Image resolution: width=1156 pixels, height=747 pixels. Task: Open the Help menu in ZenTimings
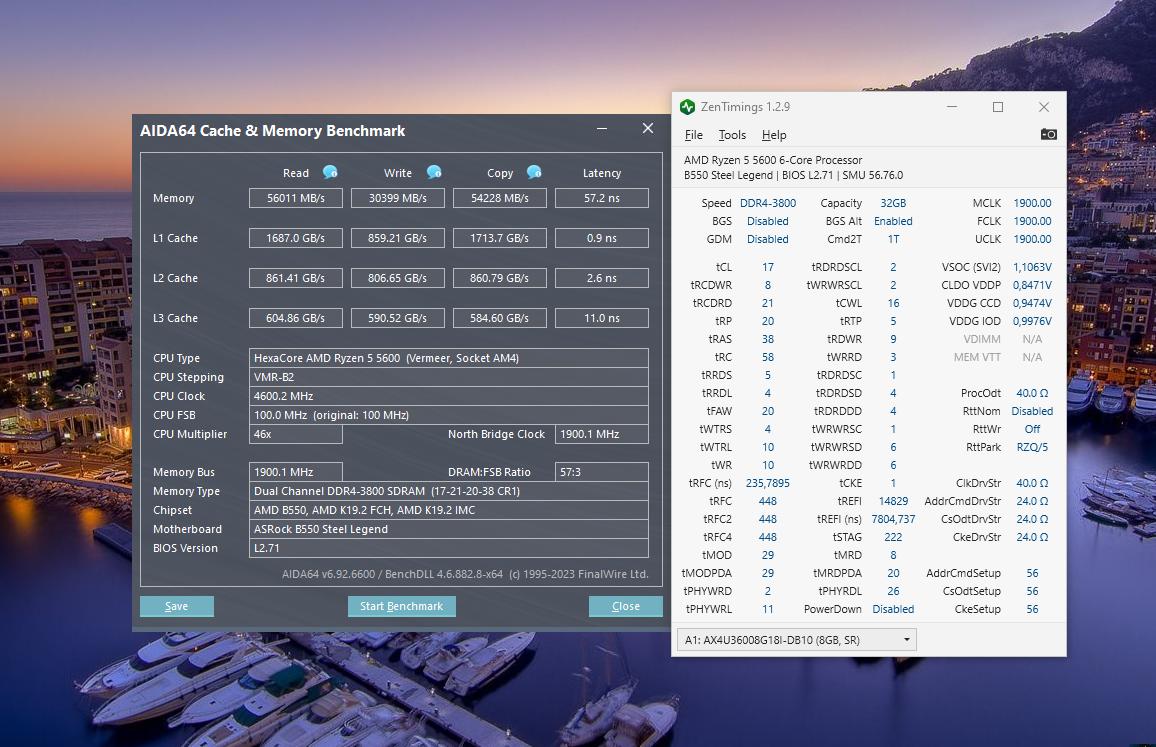[x=774, y=135]
